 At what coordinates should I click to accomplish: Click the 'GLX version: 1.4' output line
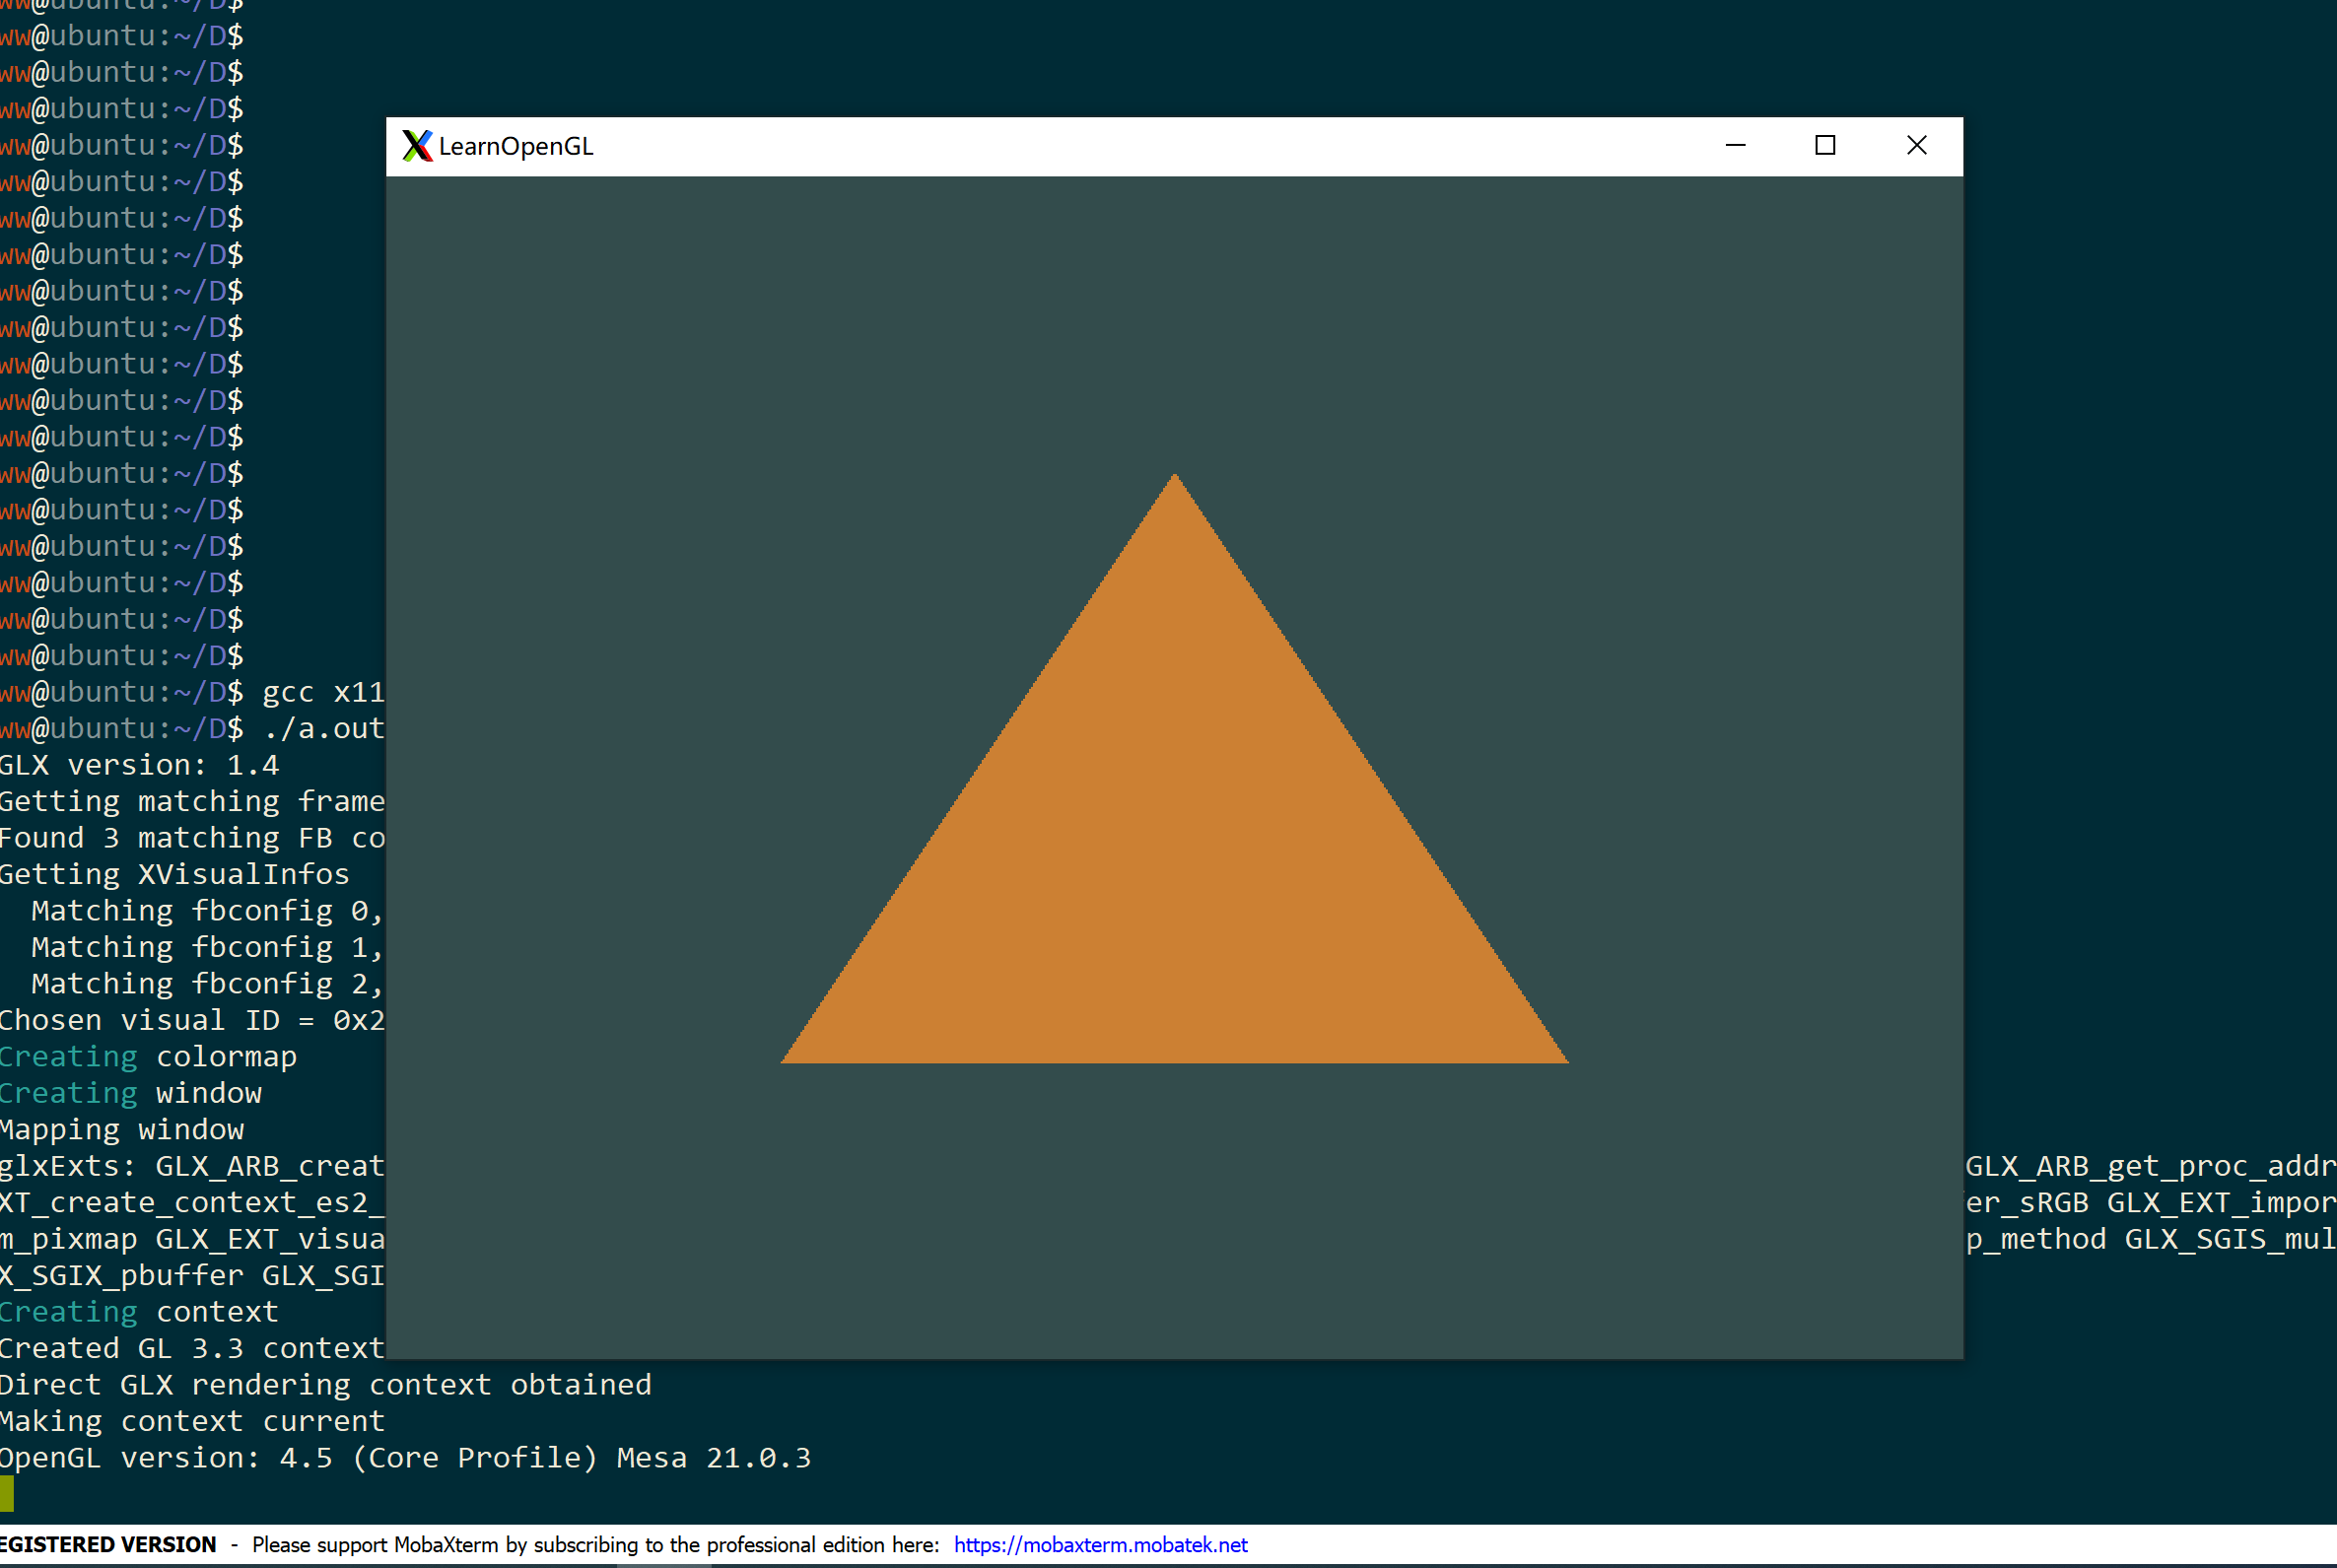pos(139,765)
